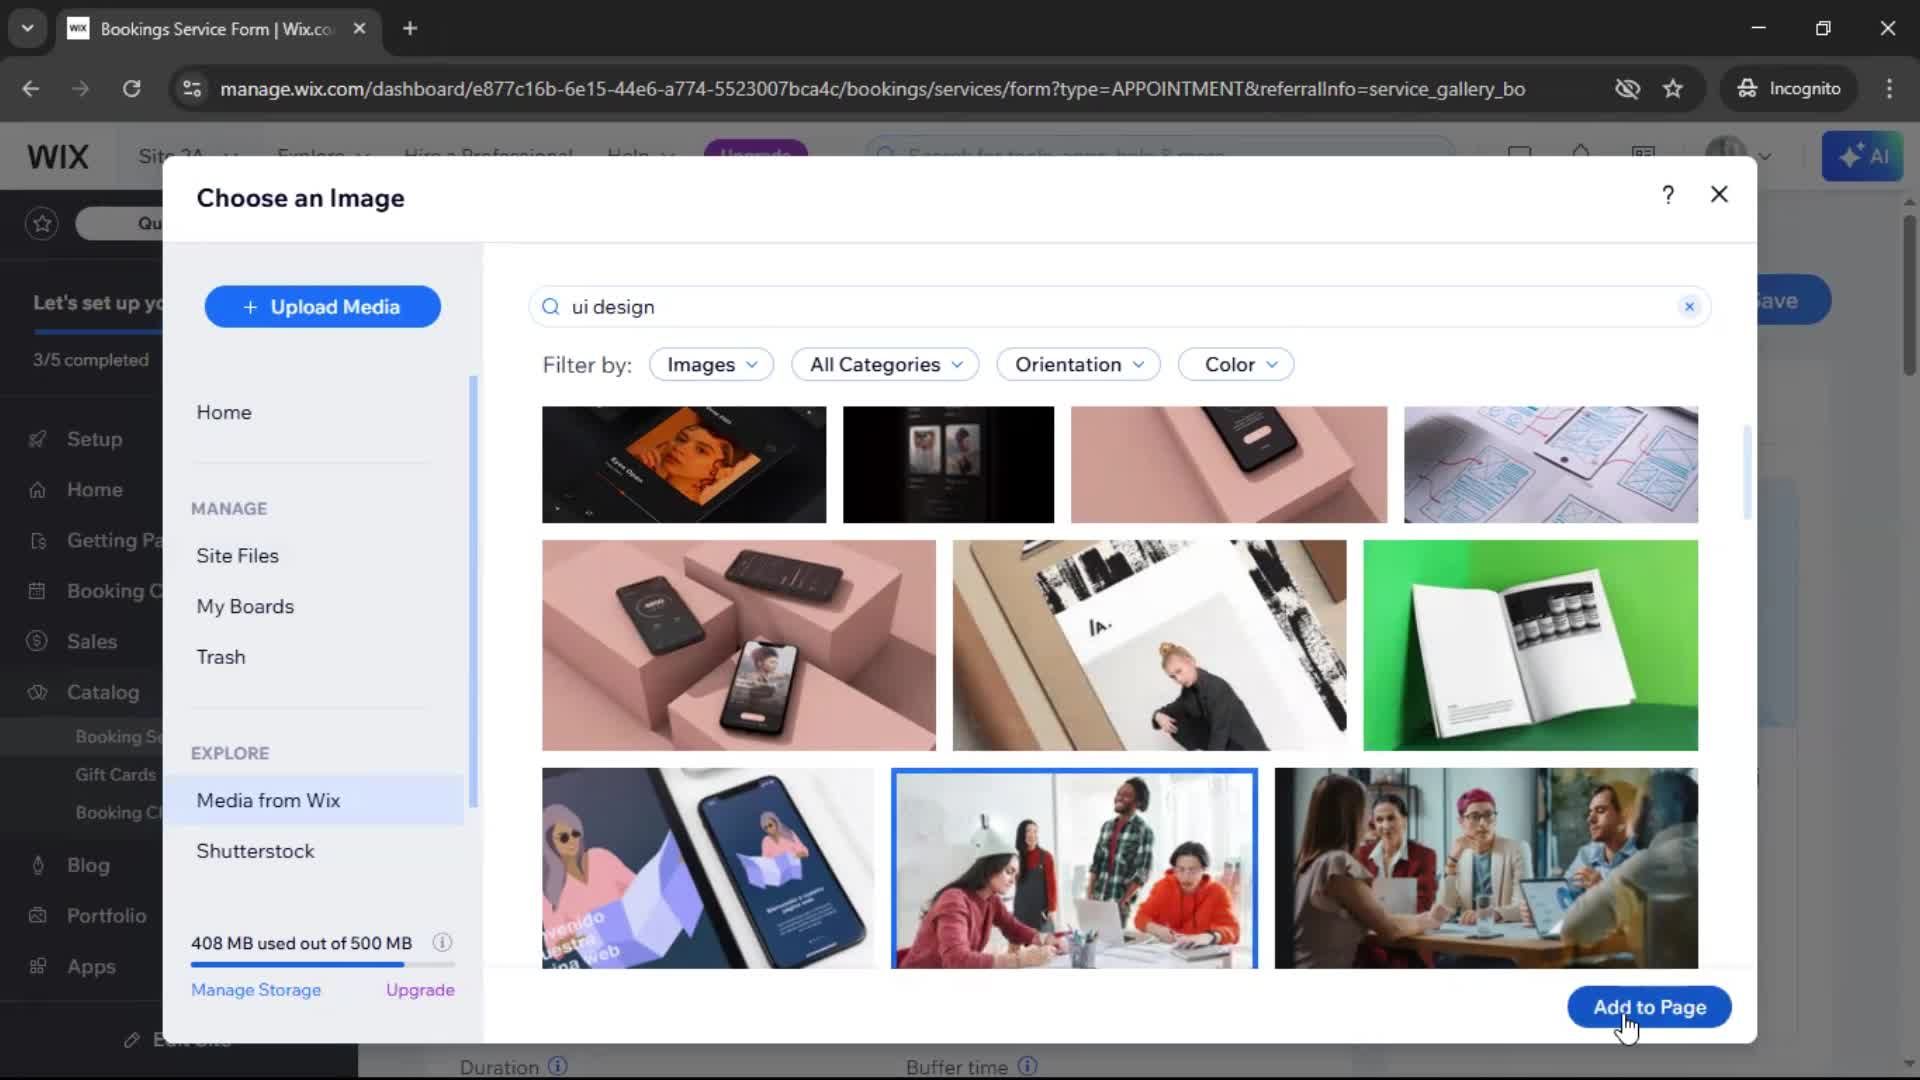Select the crouching woman poster thumbnail

pos(1149,645)
